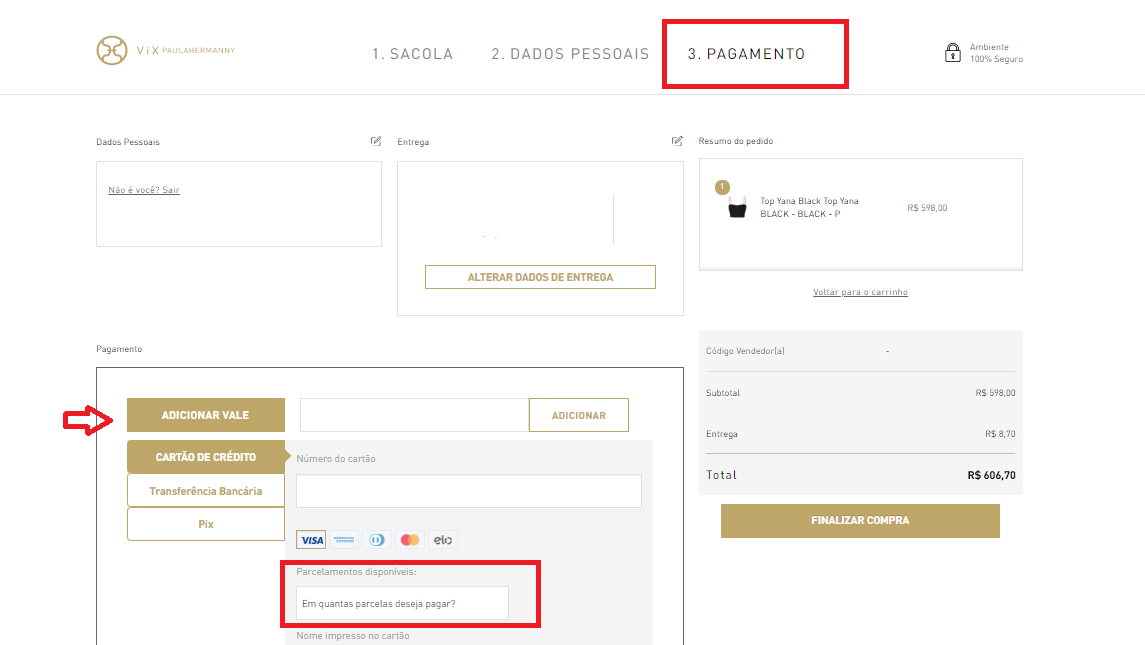
Task: Select the American Express card icon
Action: [344, 540]
